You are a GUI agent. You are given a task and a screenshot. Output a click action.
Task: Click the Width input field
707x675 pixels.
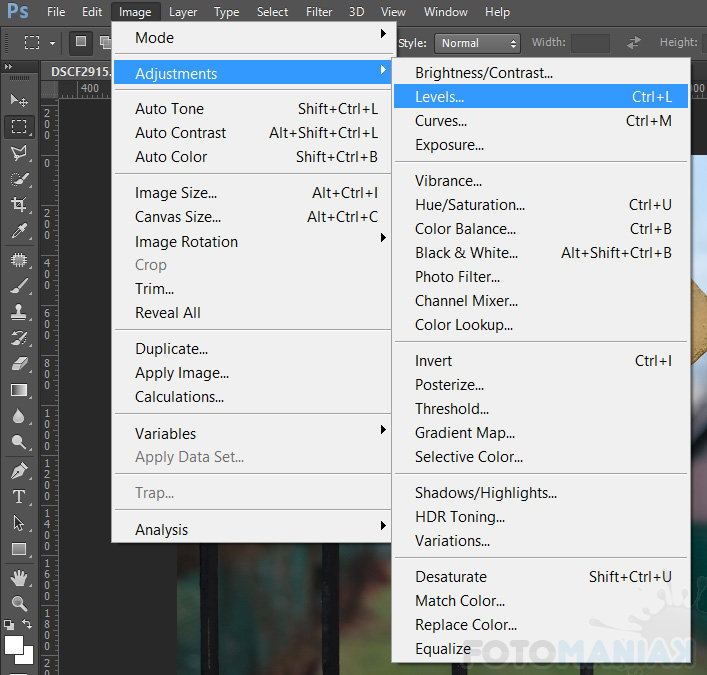[x=590, y=43]
